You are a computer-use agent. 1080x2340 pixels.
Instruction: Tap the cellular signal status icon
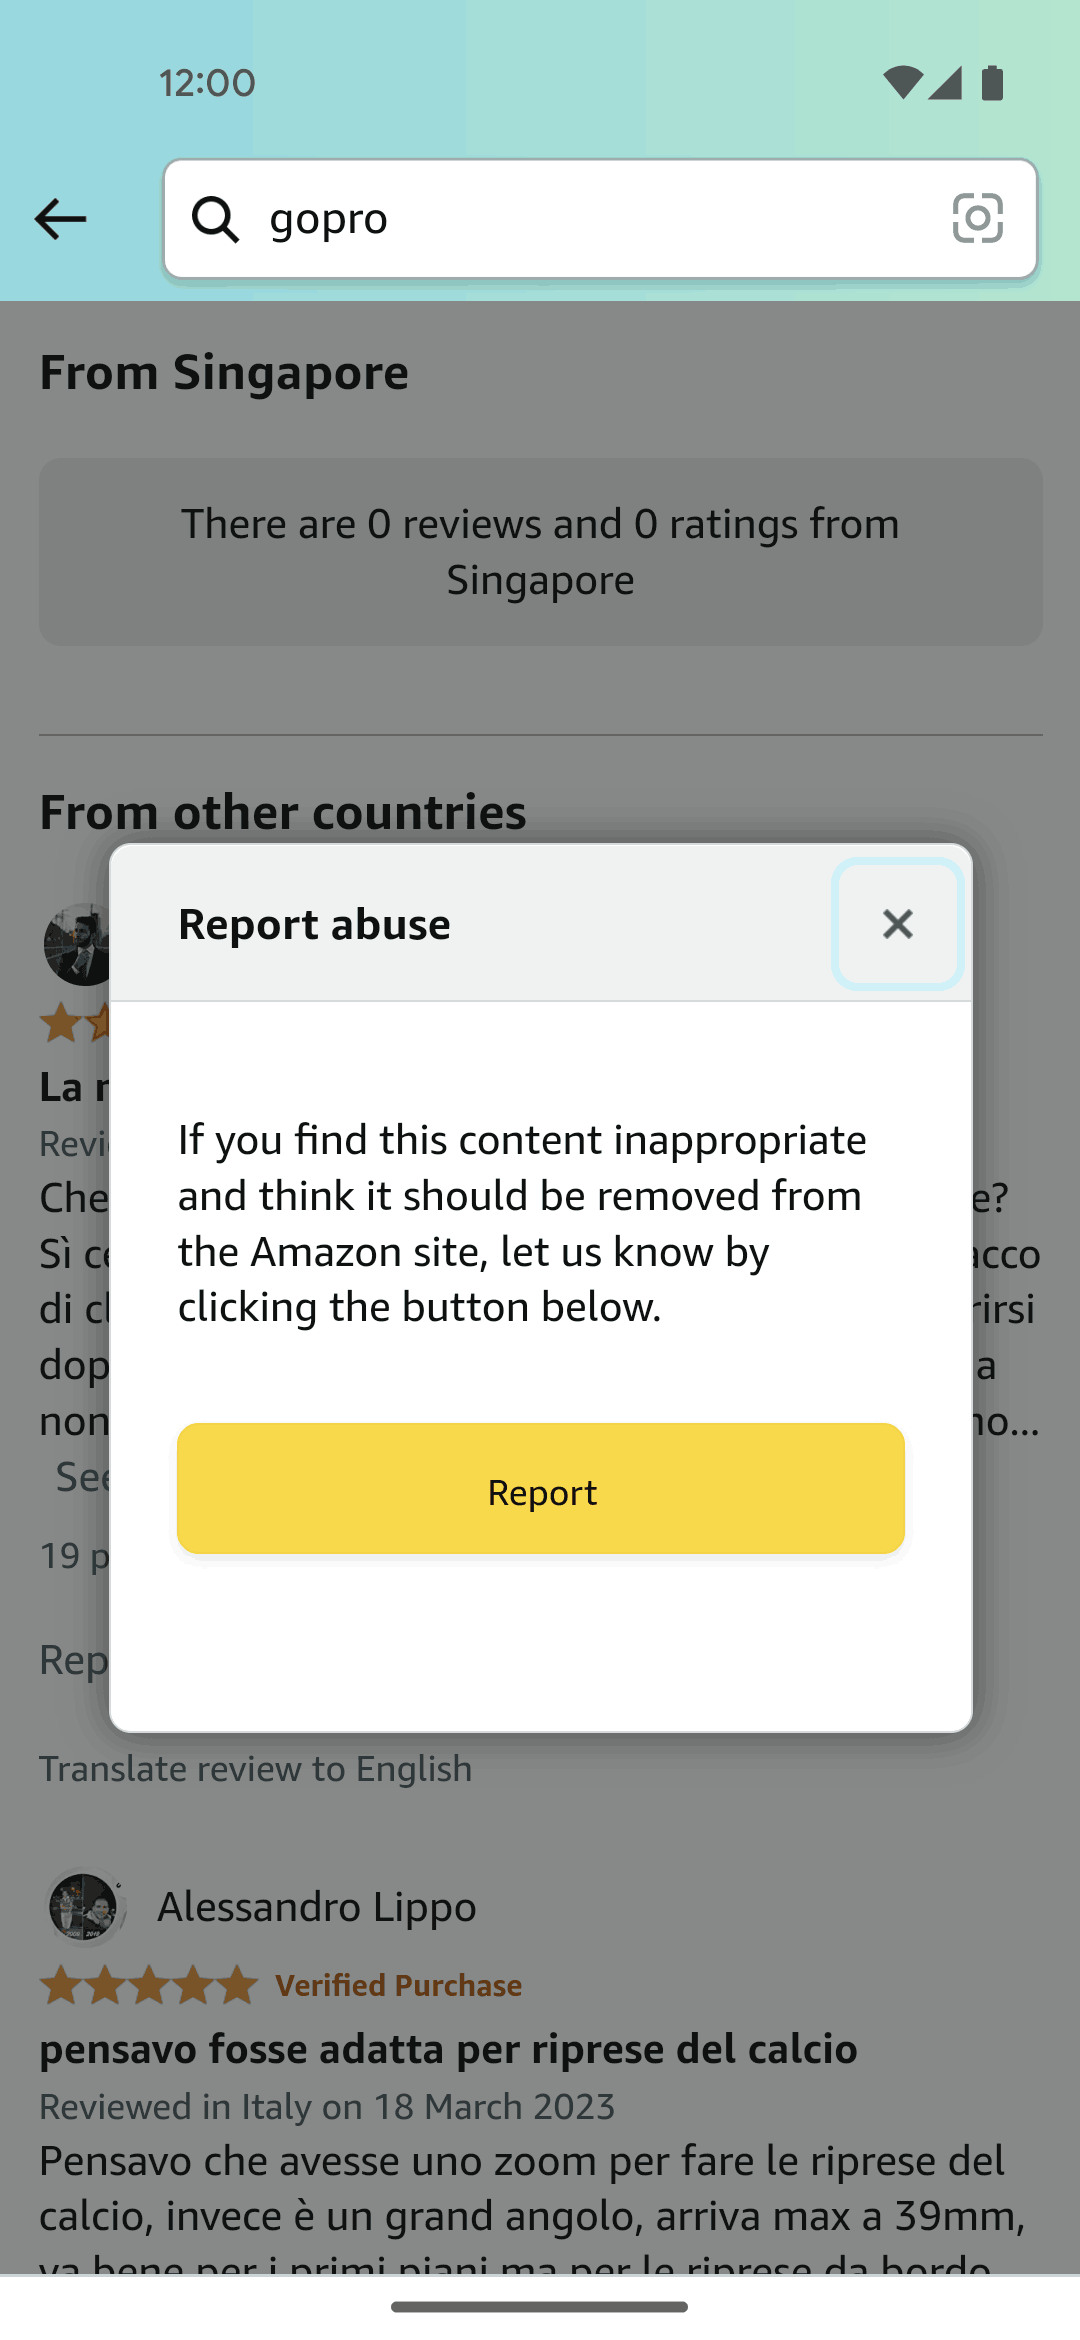(x=945, y=83)
